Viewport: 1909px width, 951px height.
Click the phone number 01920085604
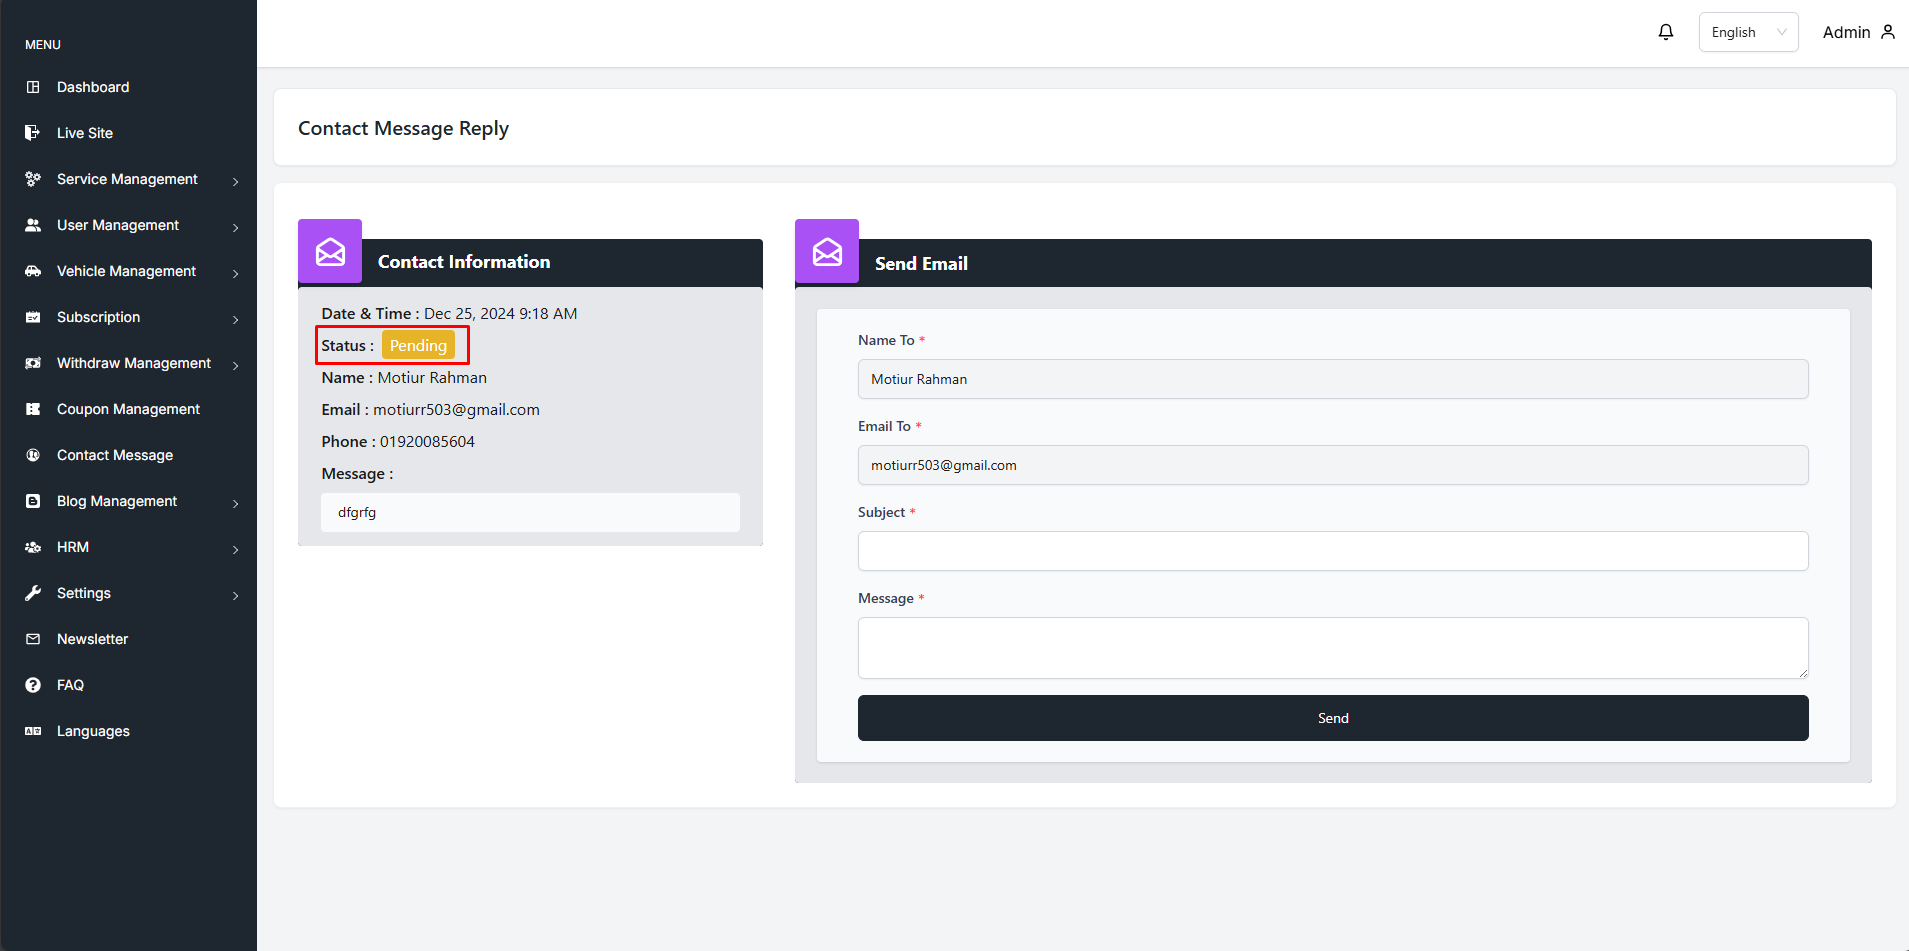(427, 442)
